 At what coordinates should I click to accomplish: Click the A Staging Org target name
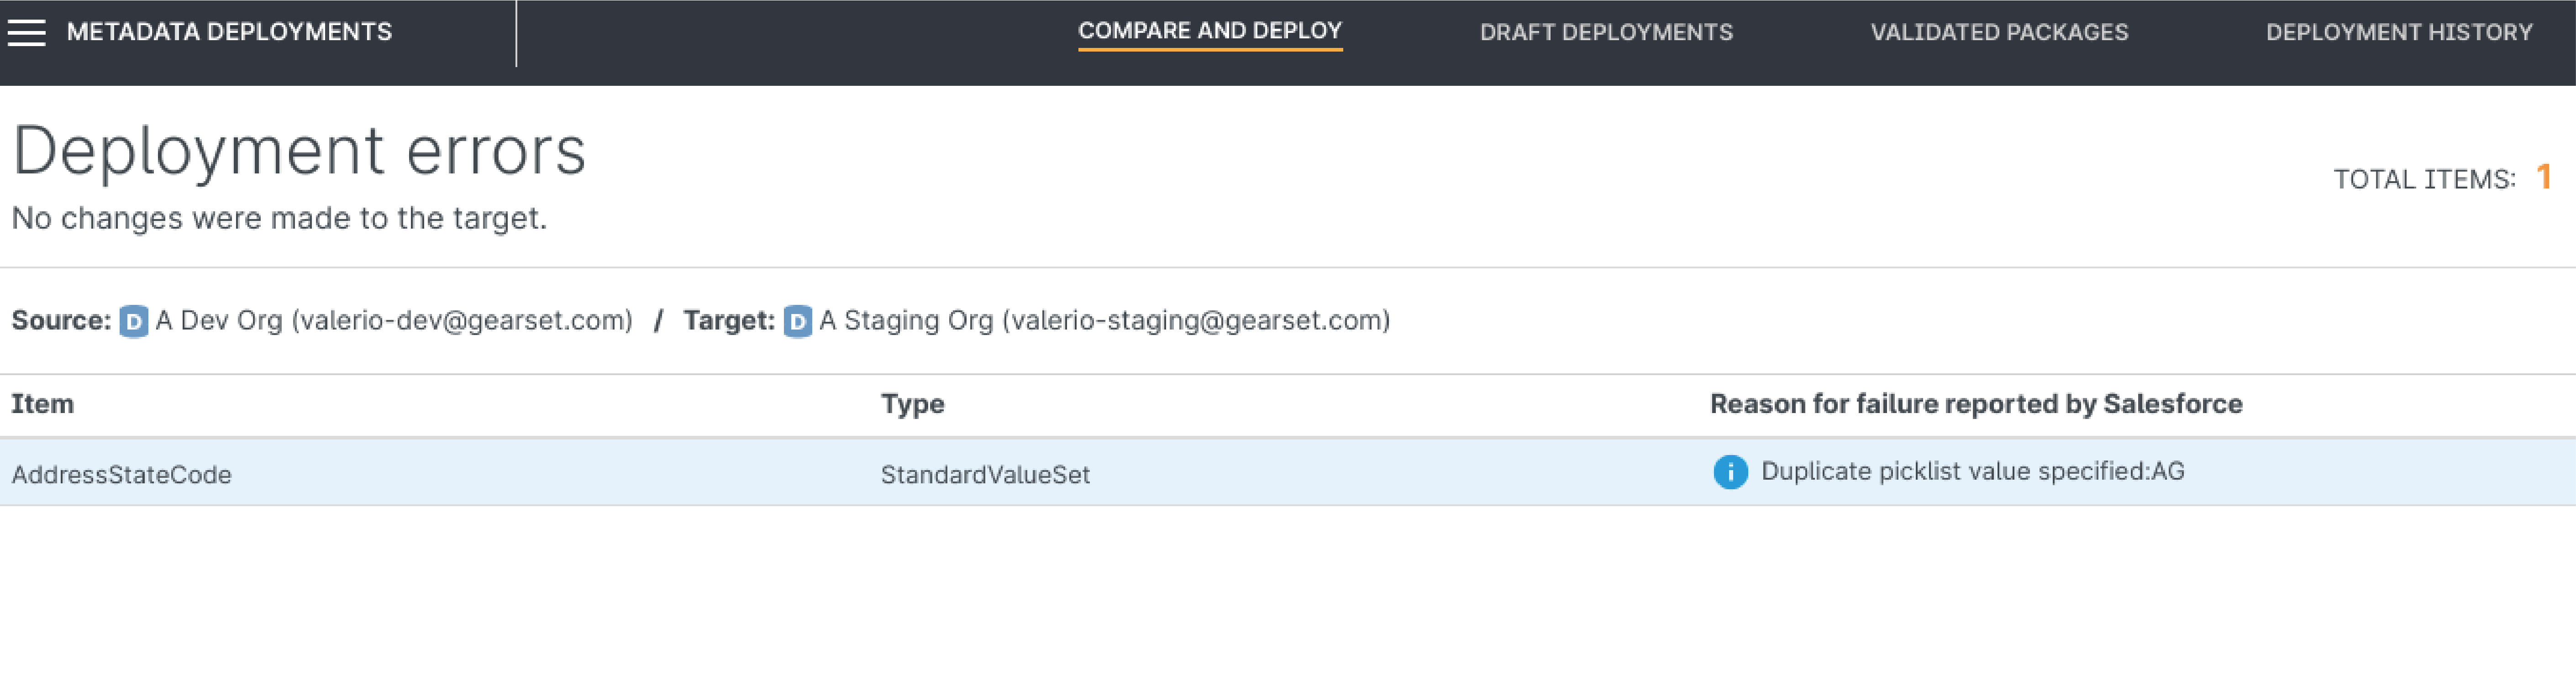[x=1104, y=321]
